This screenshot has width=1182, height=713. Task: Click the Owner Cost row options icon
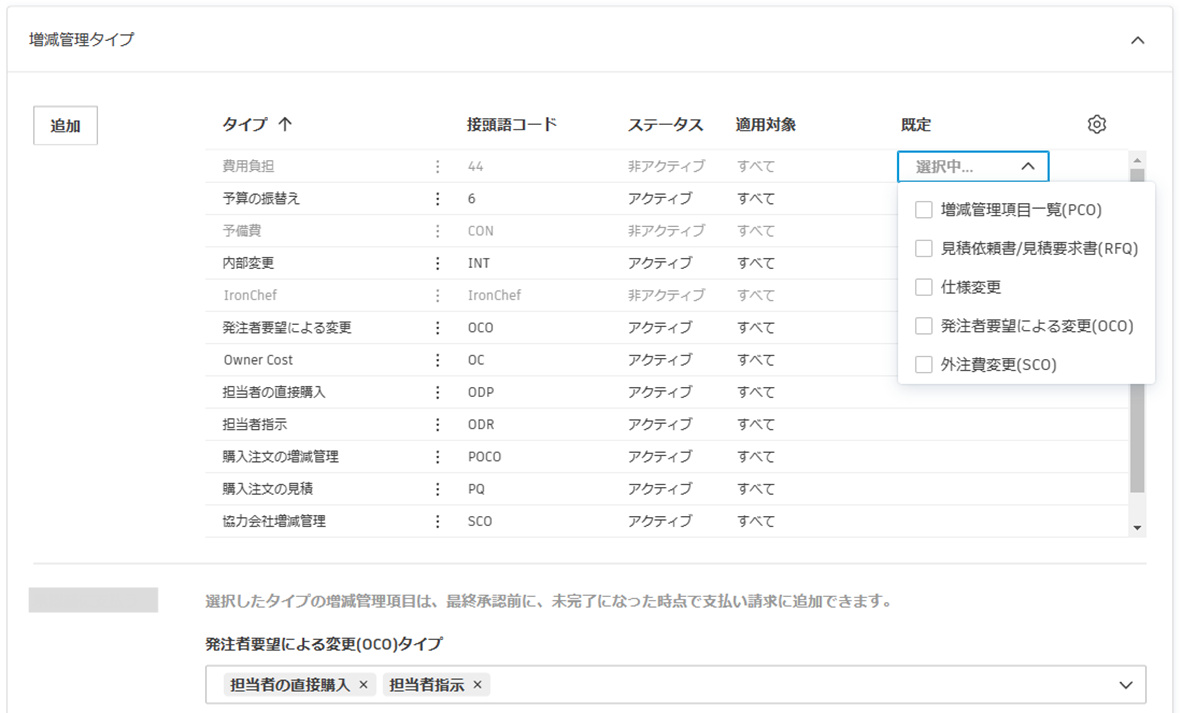tap(437, 359)
